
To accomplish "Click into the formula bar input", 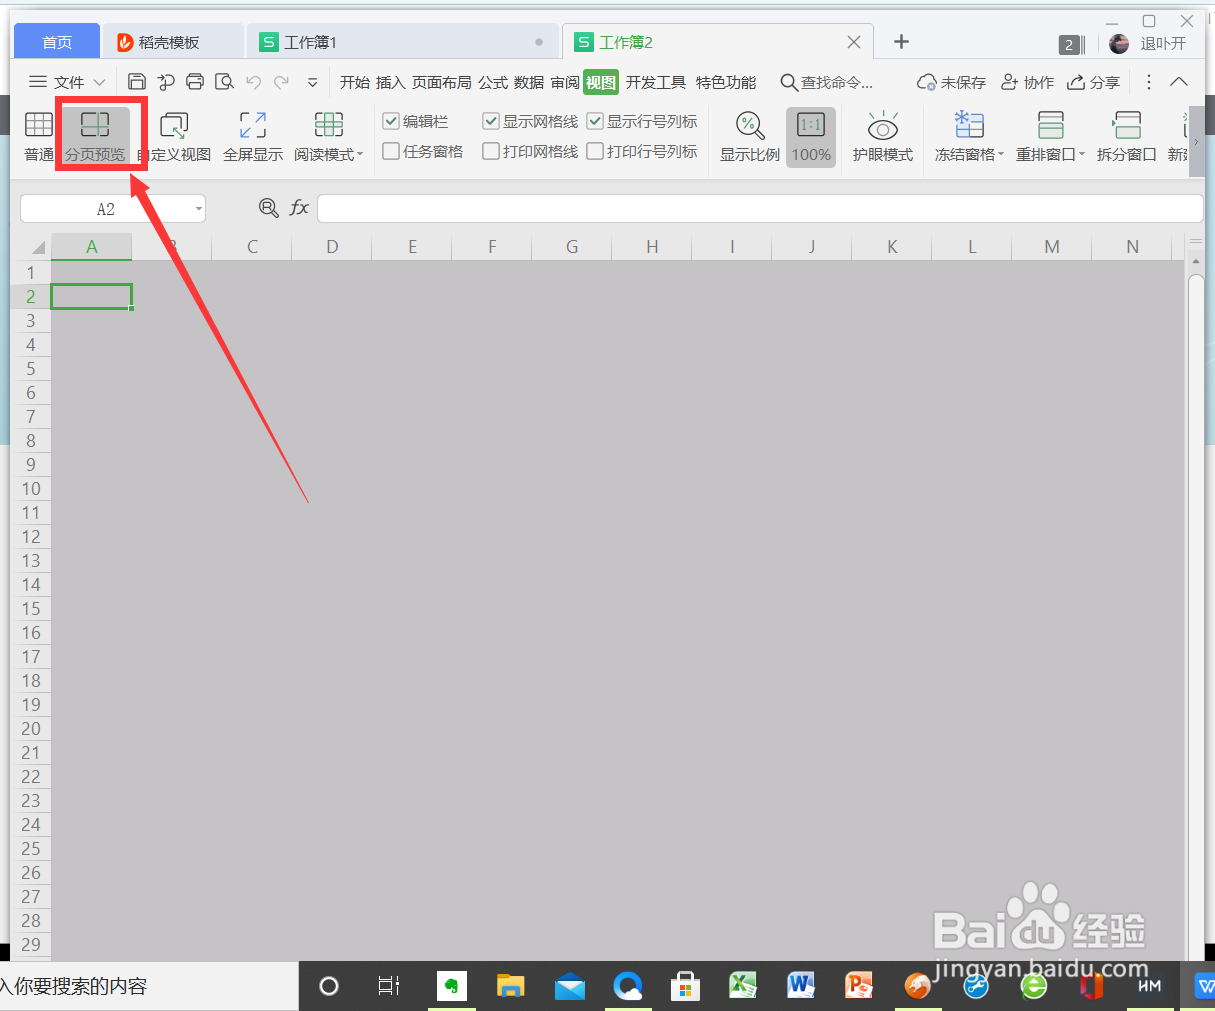I will 760,208.
